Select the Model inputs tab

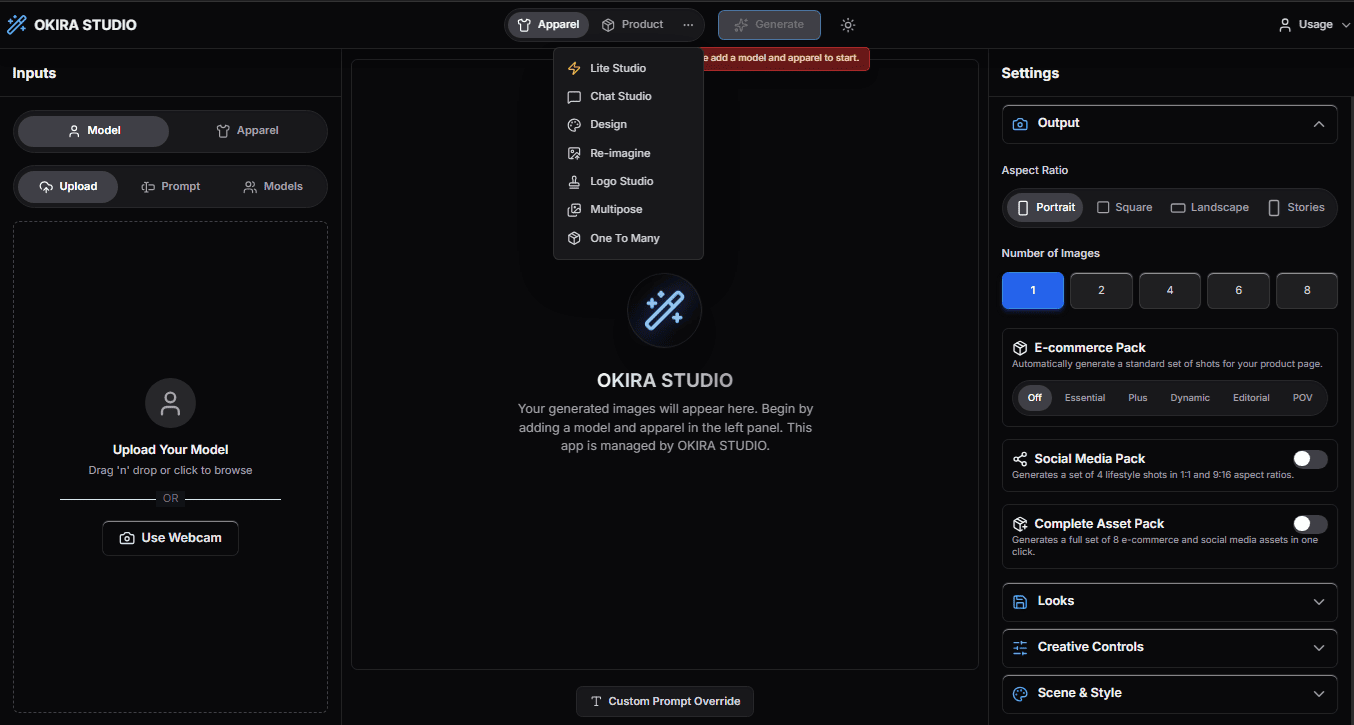(94, 131)
